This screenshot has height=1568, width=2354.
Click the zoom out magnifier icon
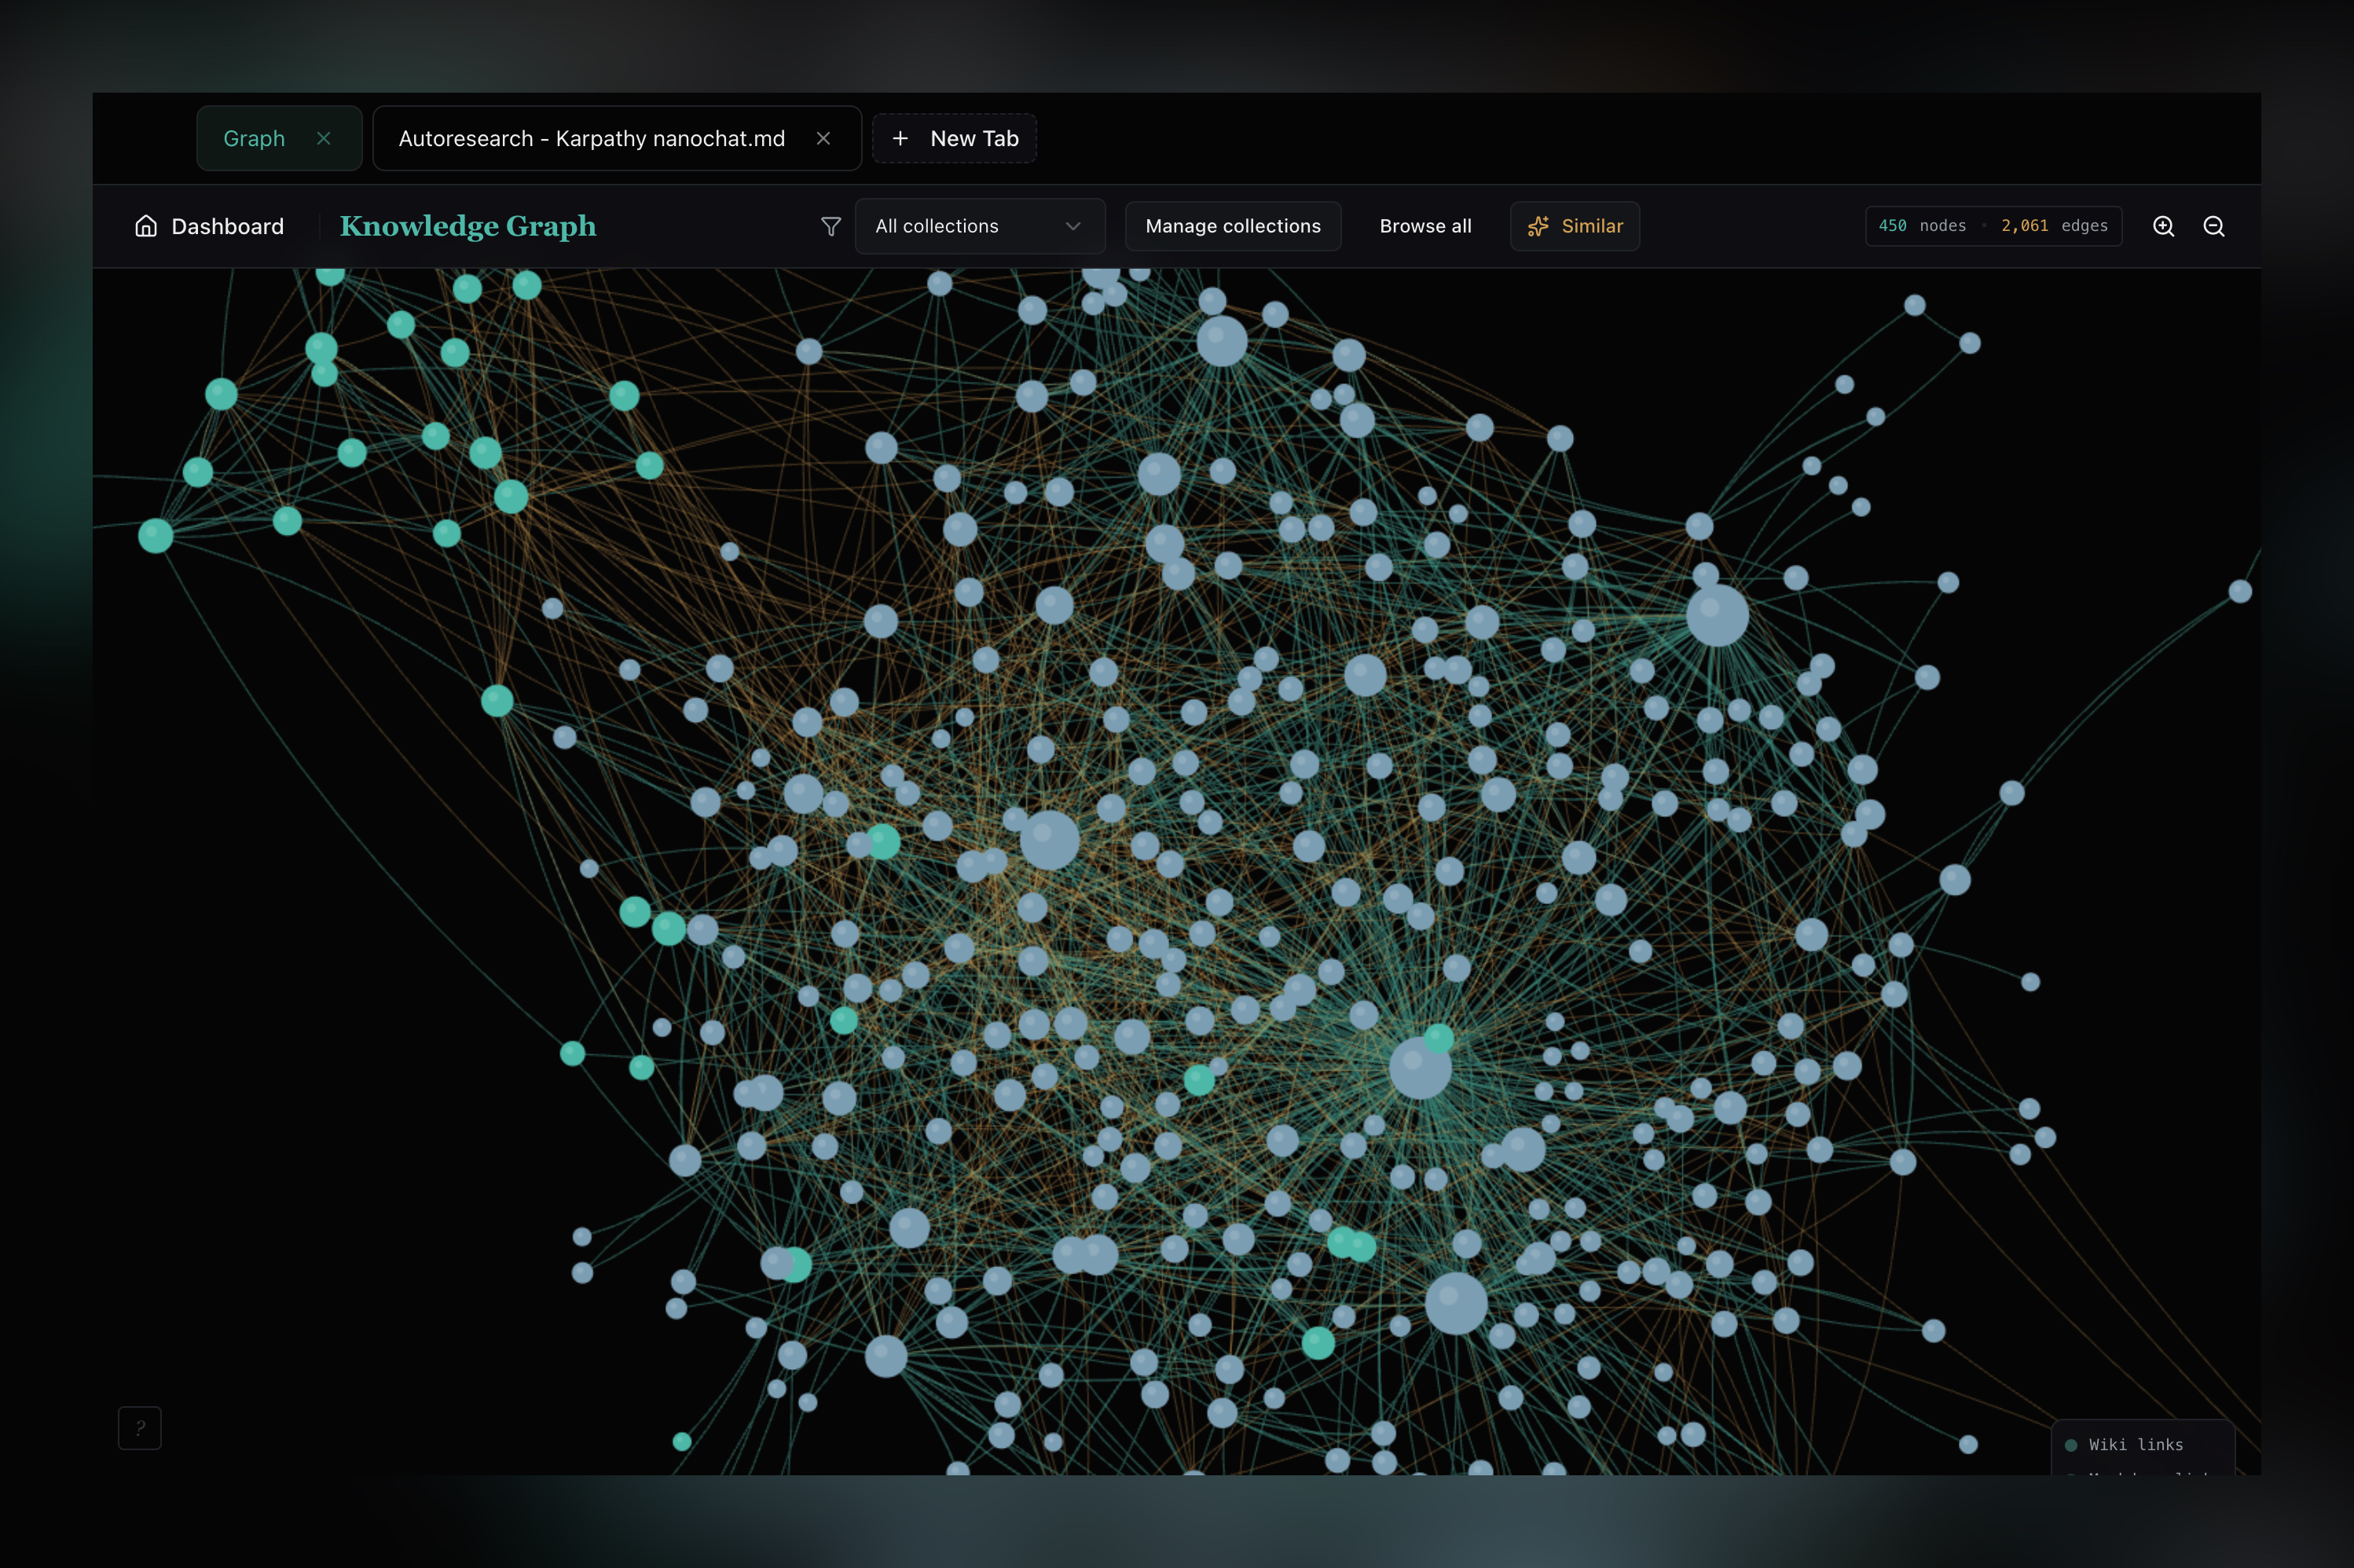(2213, 226)
